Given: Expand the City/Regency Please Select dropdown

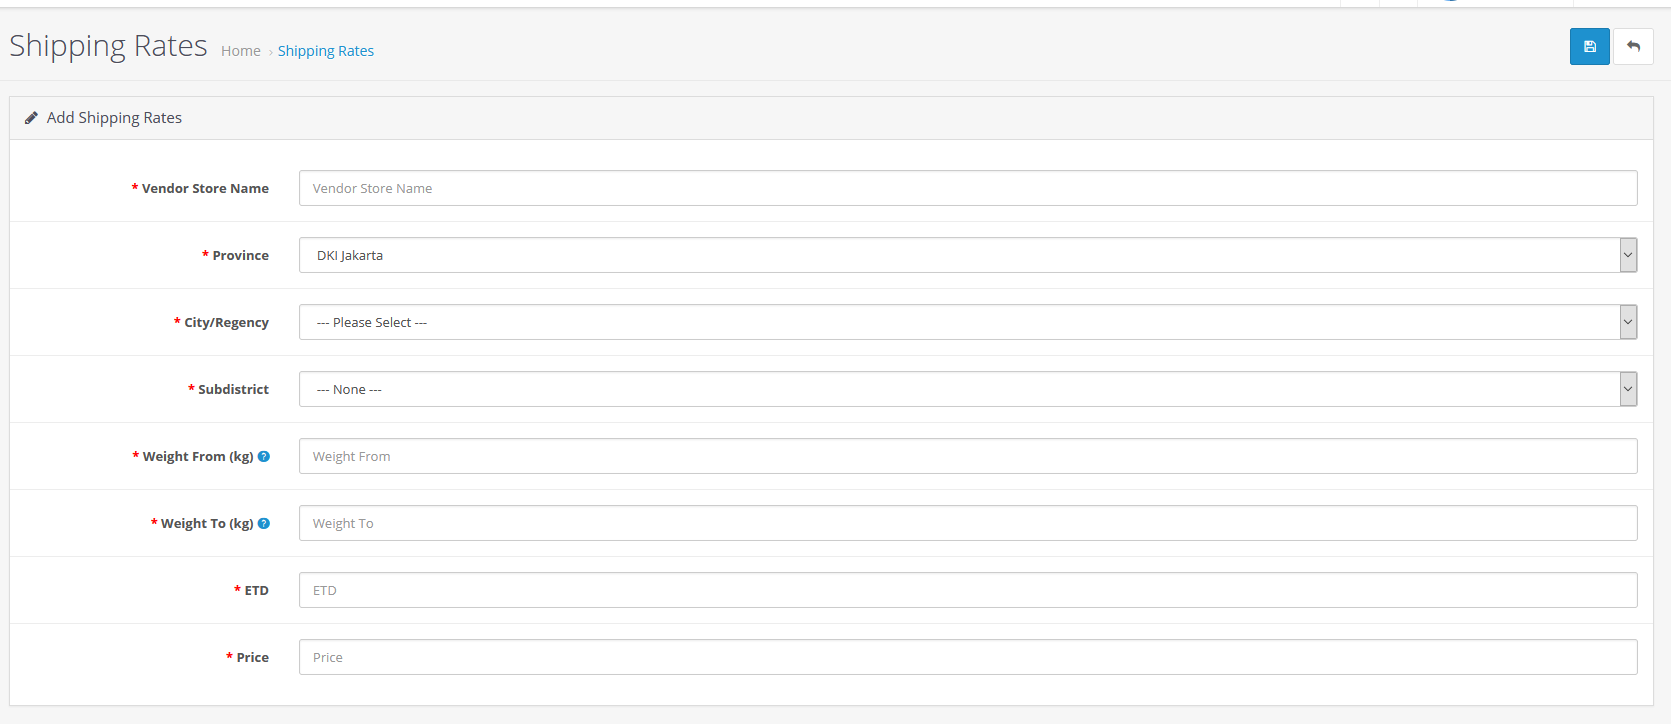Looking at the screenshot, I should tap(967, 322).
